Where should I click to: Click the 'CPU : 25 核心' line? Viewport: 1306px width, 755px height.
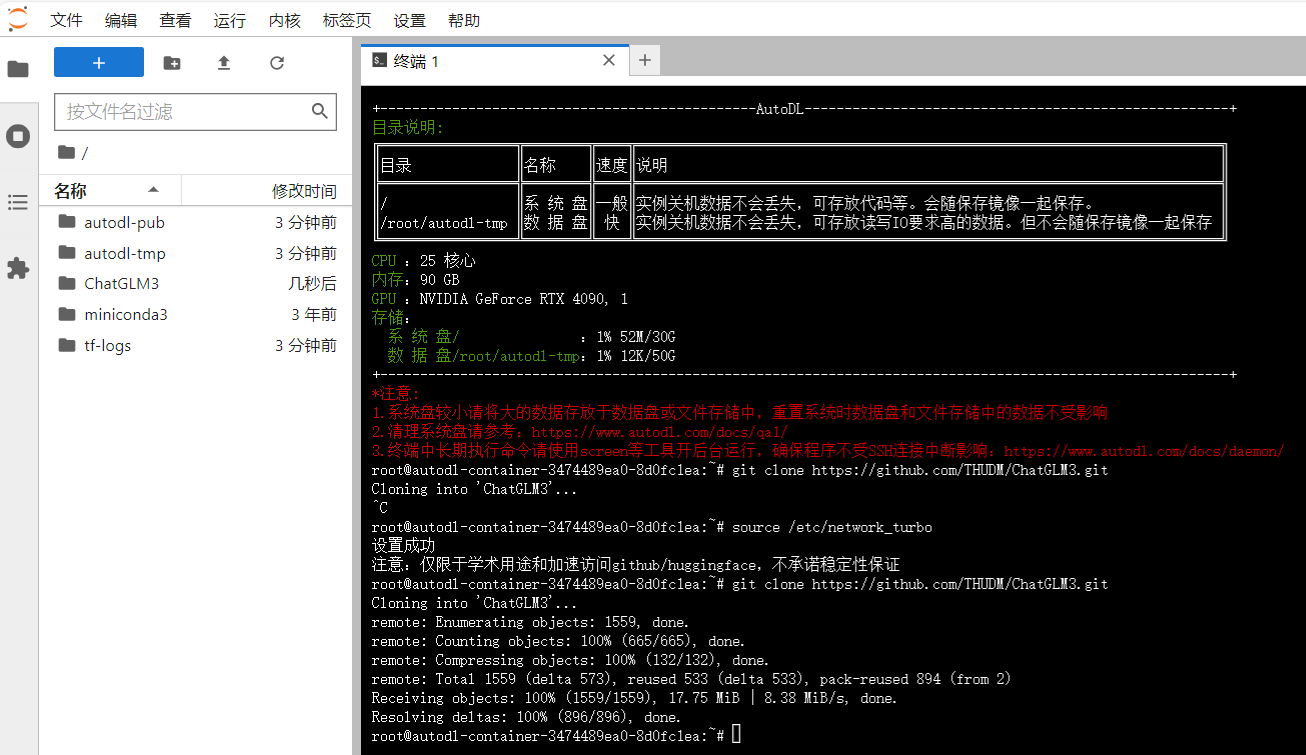[x=423, y=261]
